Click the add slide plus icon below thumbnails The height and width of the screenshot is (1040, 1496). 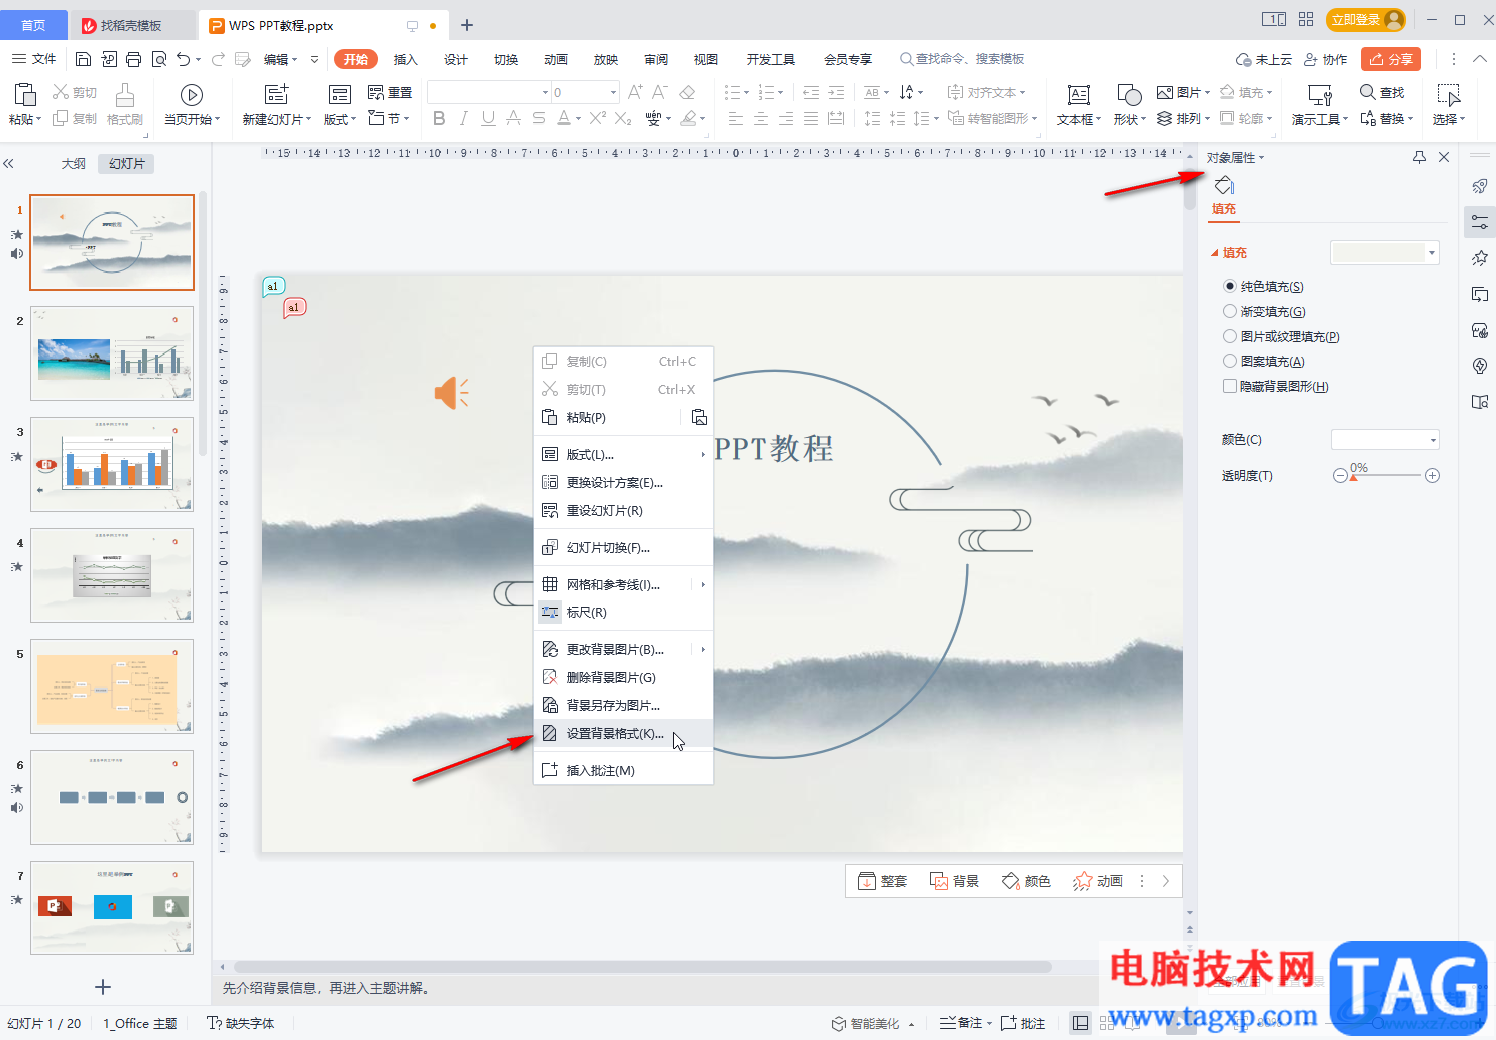tap(102, 987)
